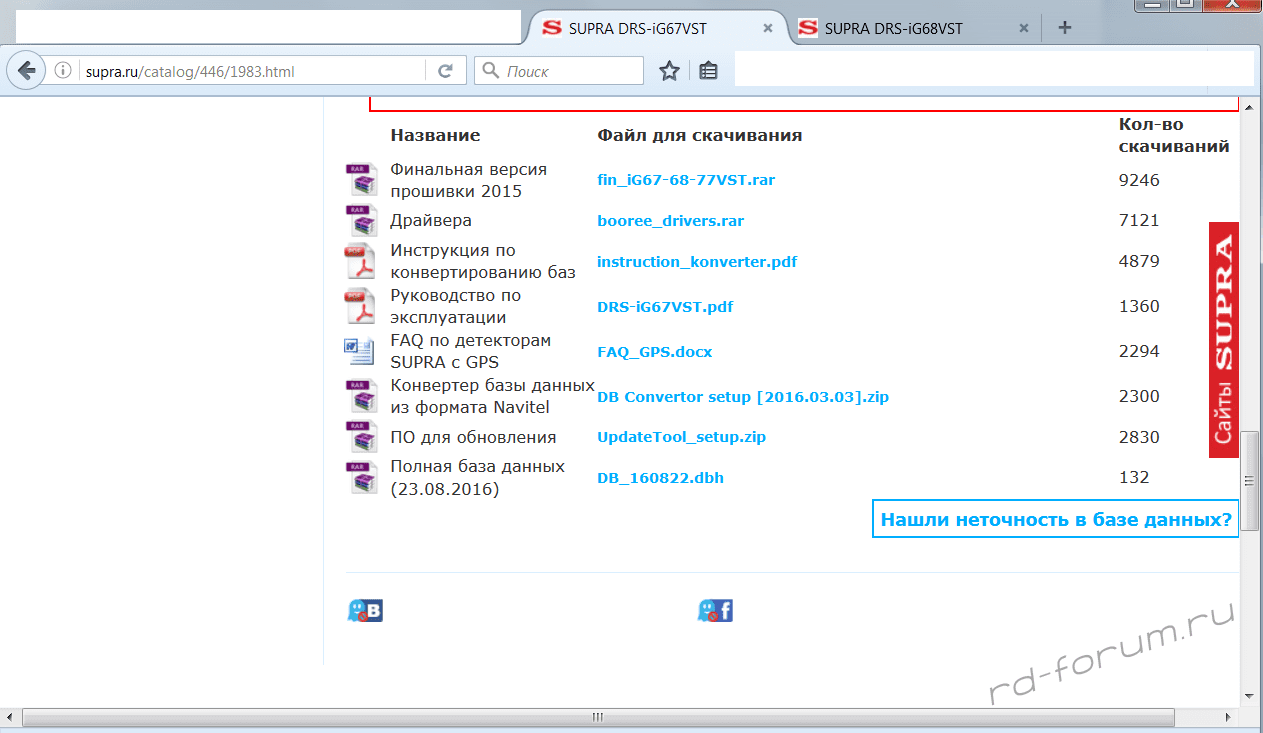The height and width of the screenshot is (733, 1263).
Task: Click the browser Back arrow button
Action: 26,70
